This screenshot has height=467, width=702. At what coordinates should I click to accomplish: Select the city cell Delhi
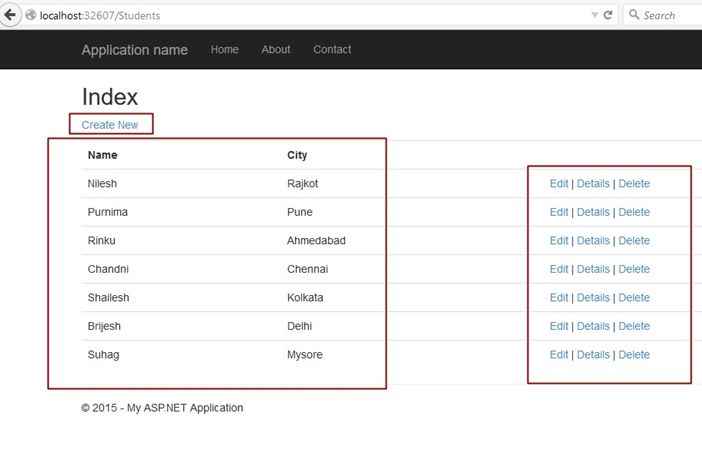[300, 326]
